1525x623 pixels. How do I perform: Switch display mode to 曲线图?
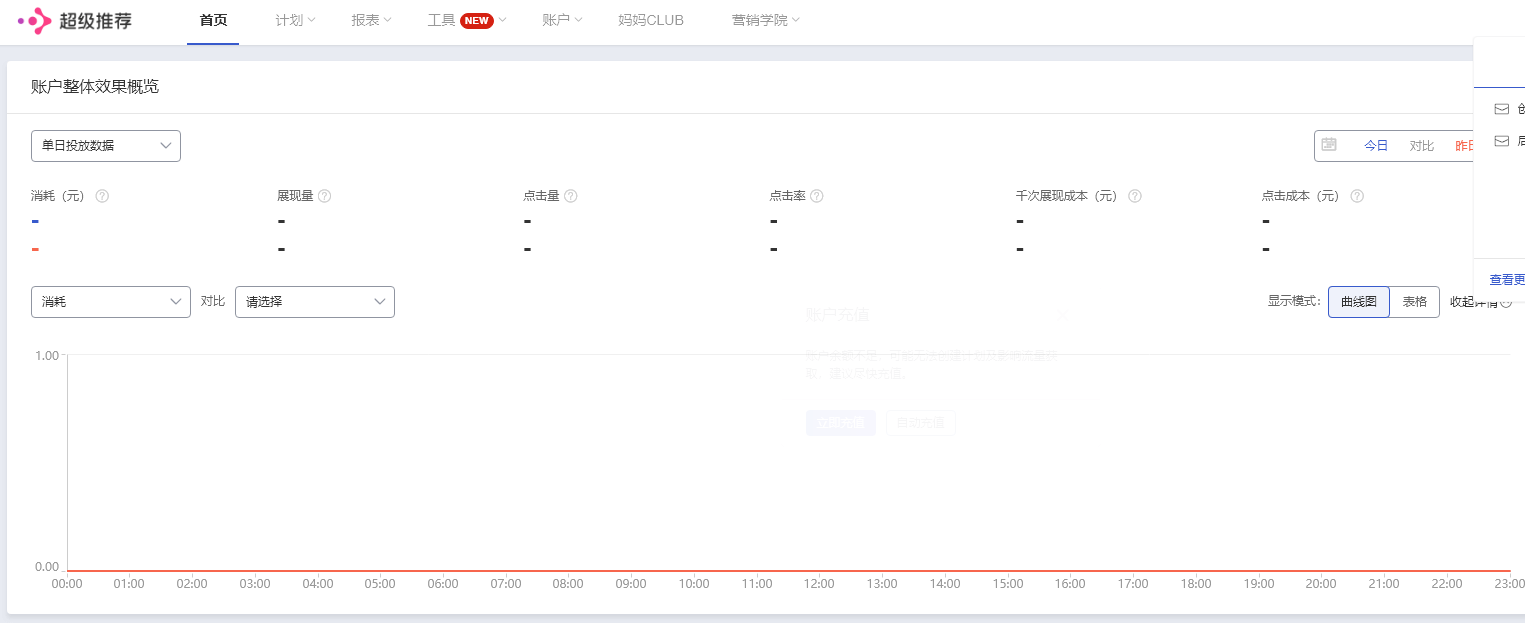[x=1359, y=302]
